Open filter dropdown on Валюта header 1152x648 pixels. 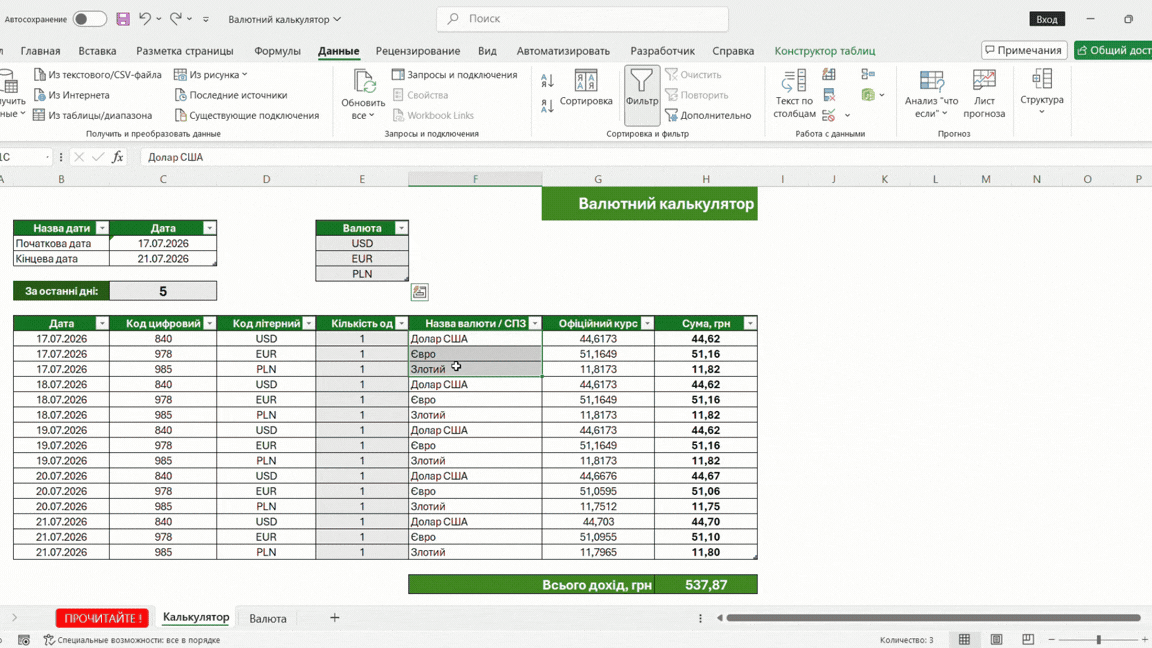(x=401, y=228)
